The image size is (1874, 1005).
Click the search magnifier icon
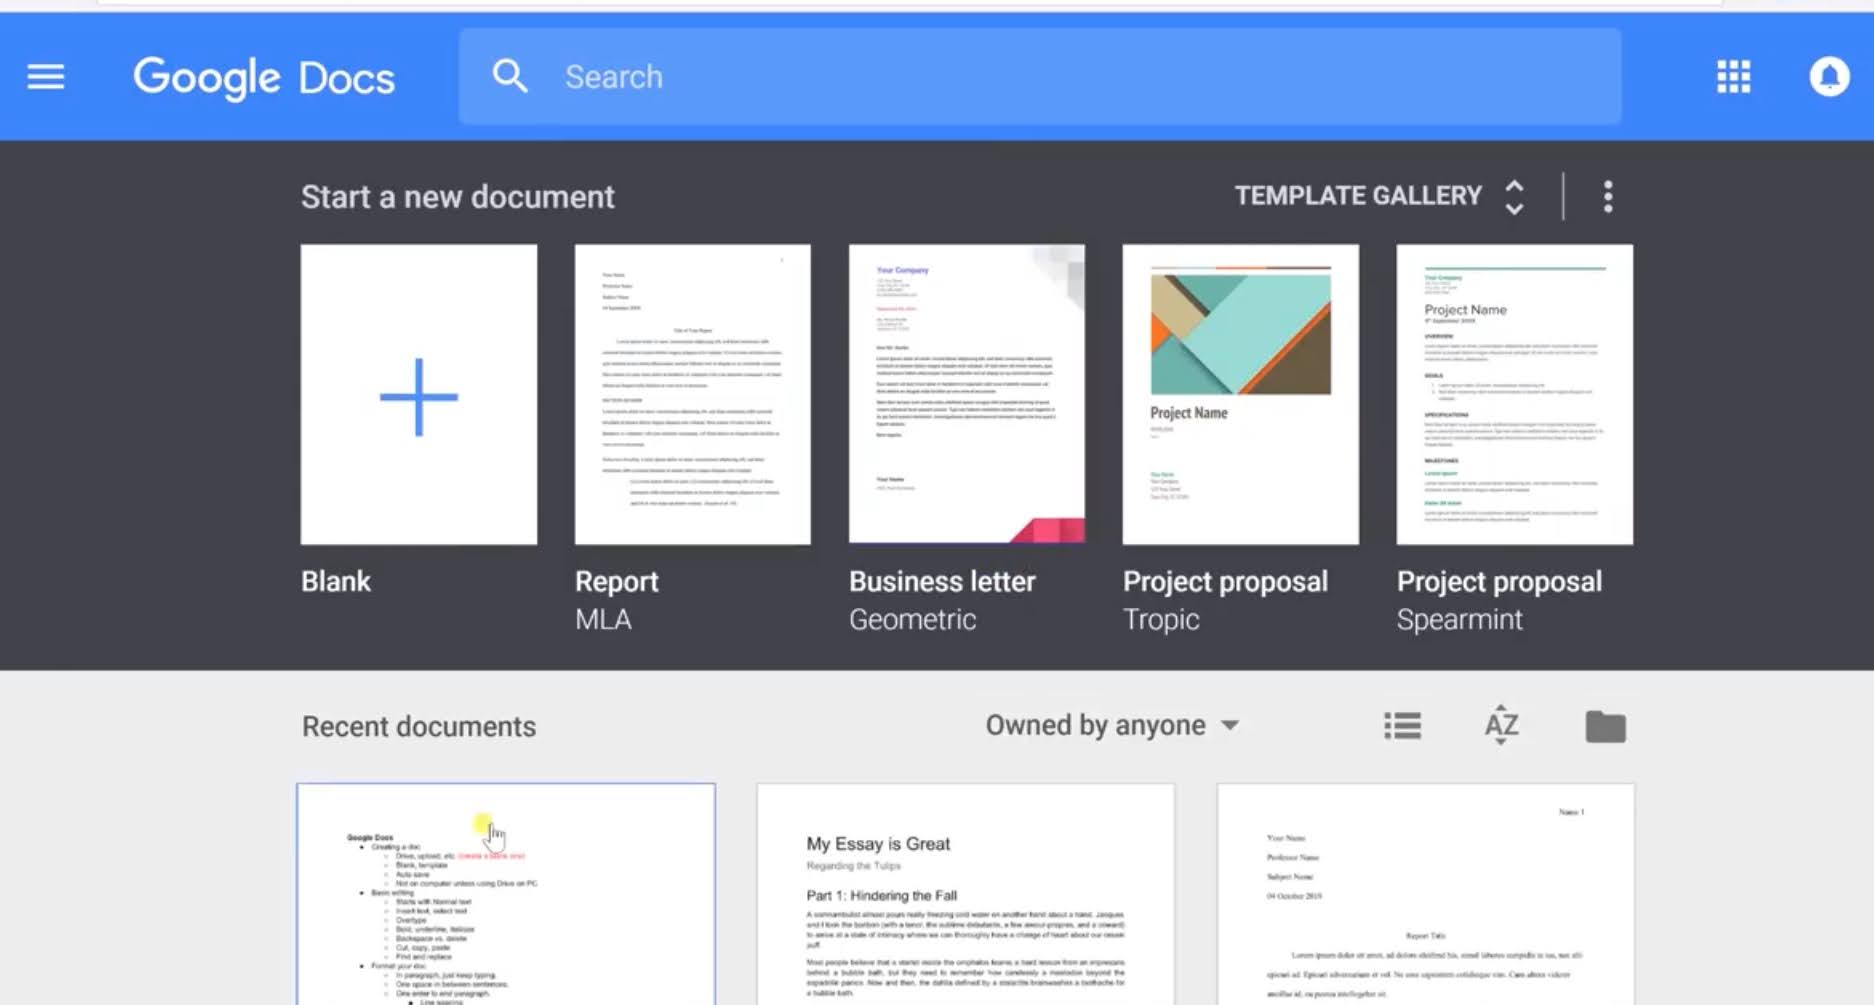510,77
